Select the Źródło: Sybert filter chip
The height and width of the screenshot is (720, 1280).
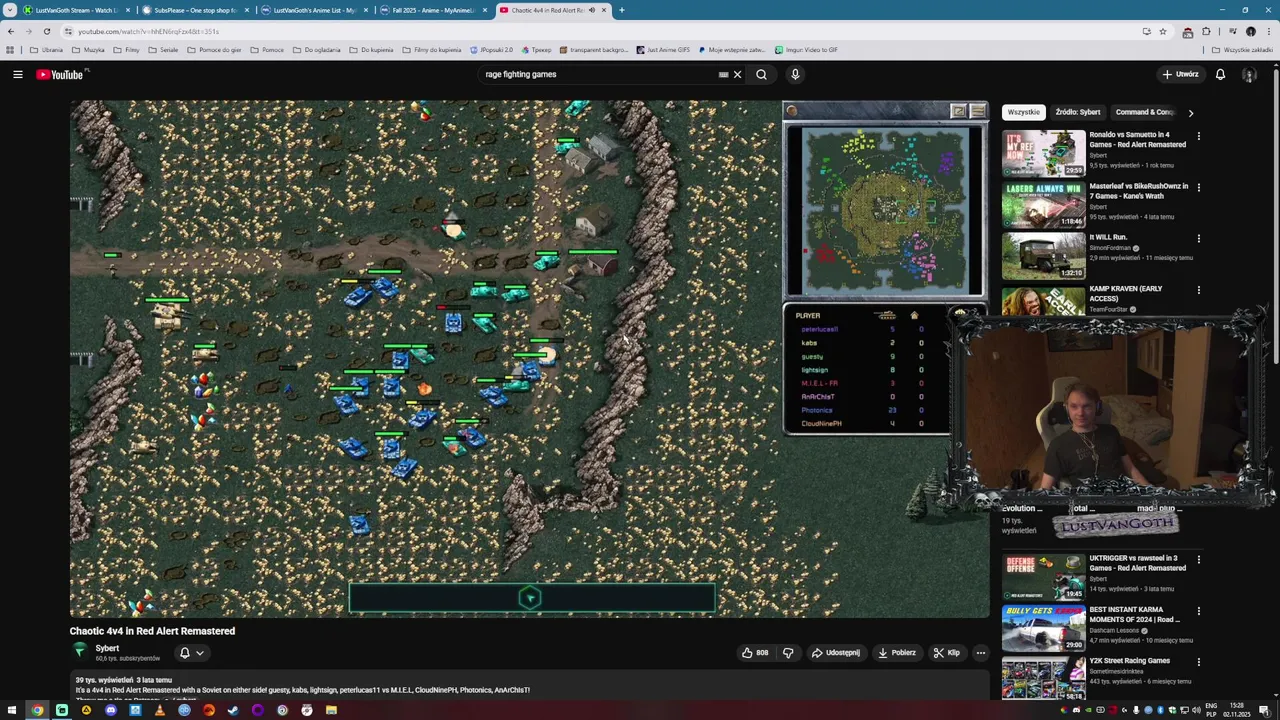click(1078, 112)
